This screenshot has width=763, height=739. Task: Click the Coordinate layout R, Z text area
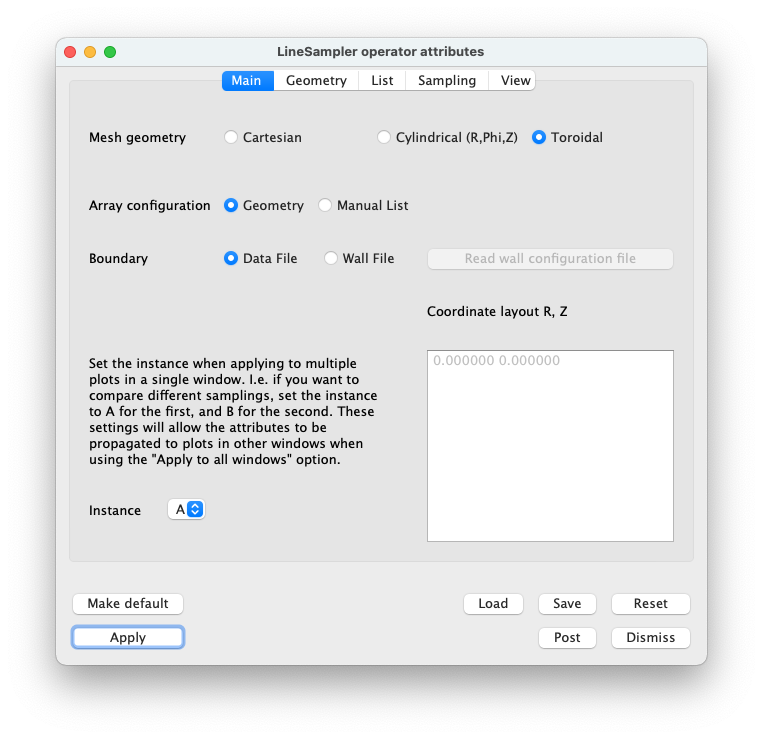550,446
